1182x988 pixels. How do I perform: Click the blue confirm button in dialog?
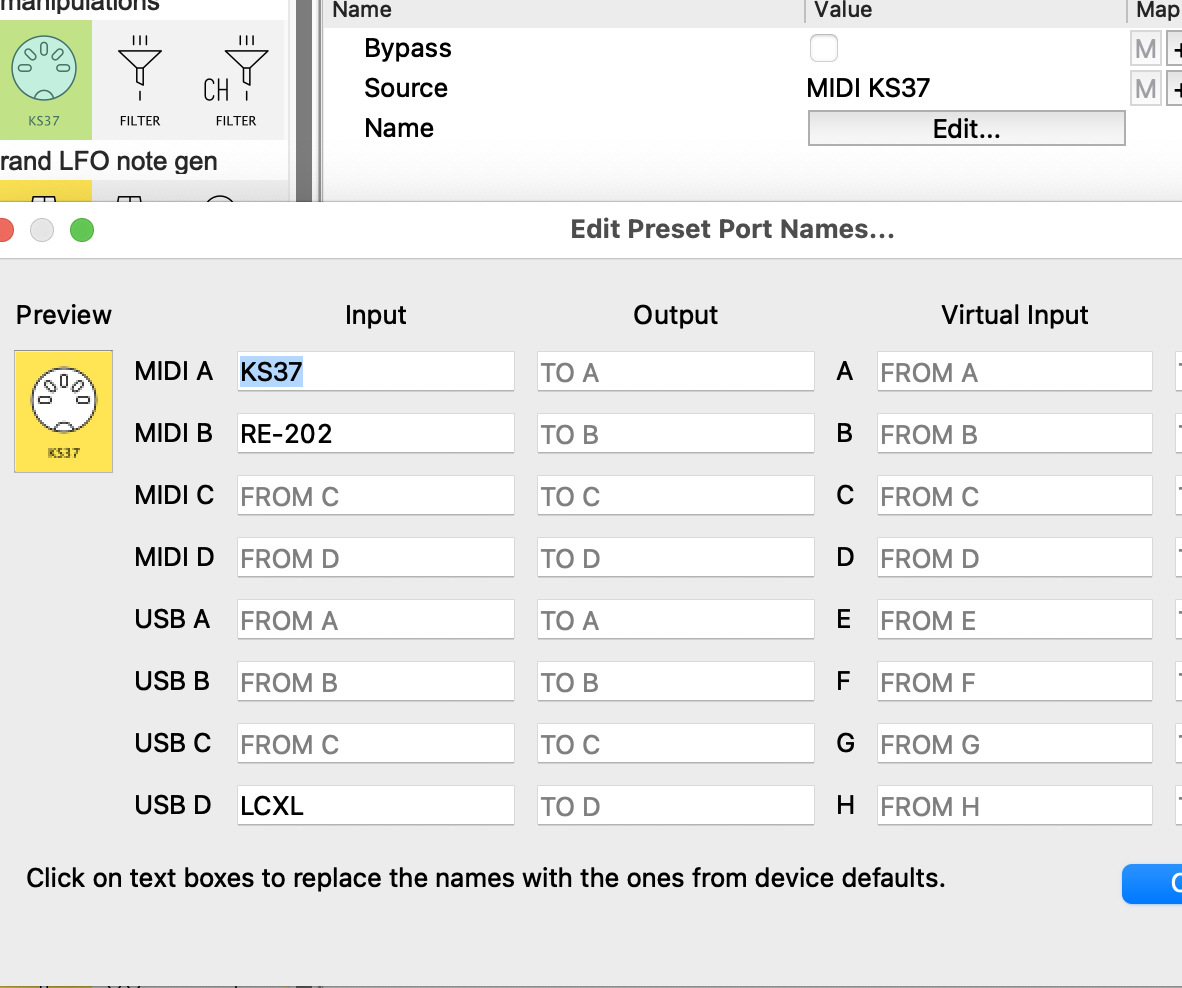click(1155, 884)
